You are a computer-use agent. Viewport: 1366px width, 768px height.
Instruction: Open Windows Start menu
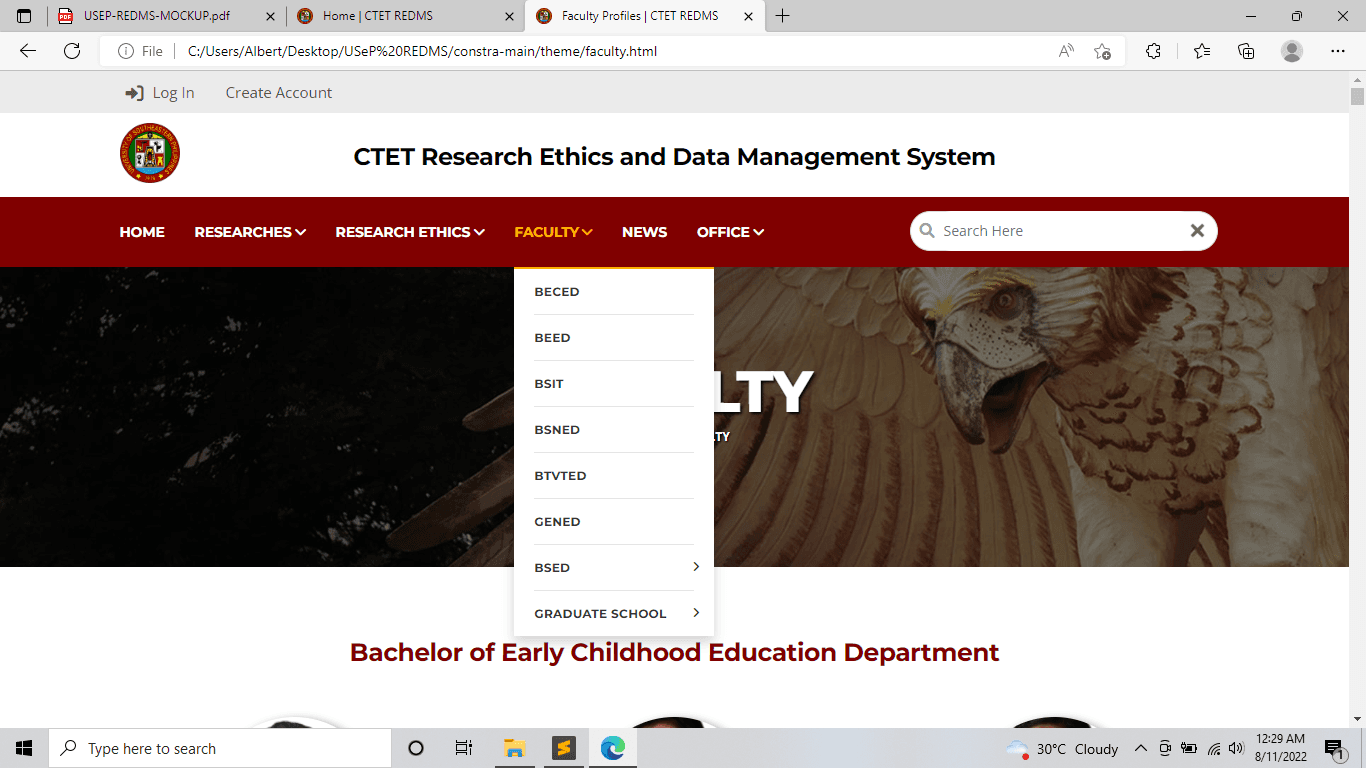click(24, 748)
